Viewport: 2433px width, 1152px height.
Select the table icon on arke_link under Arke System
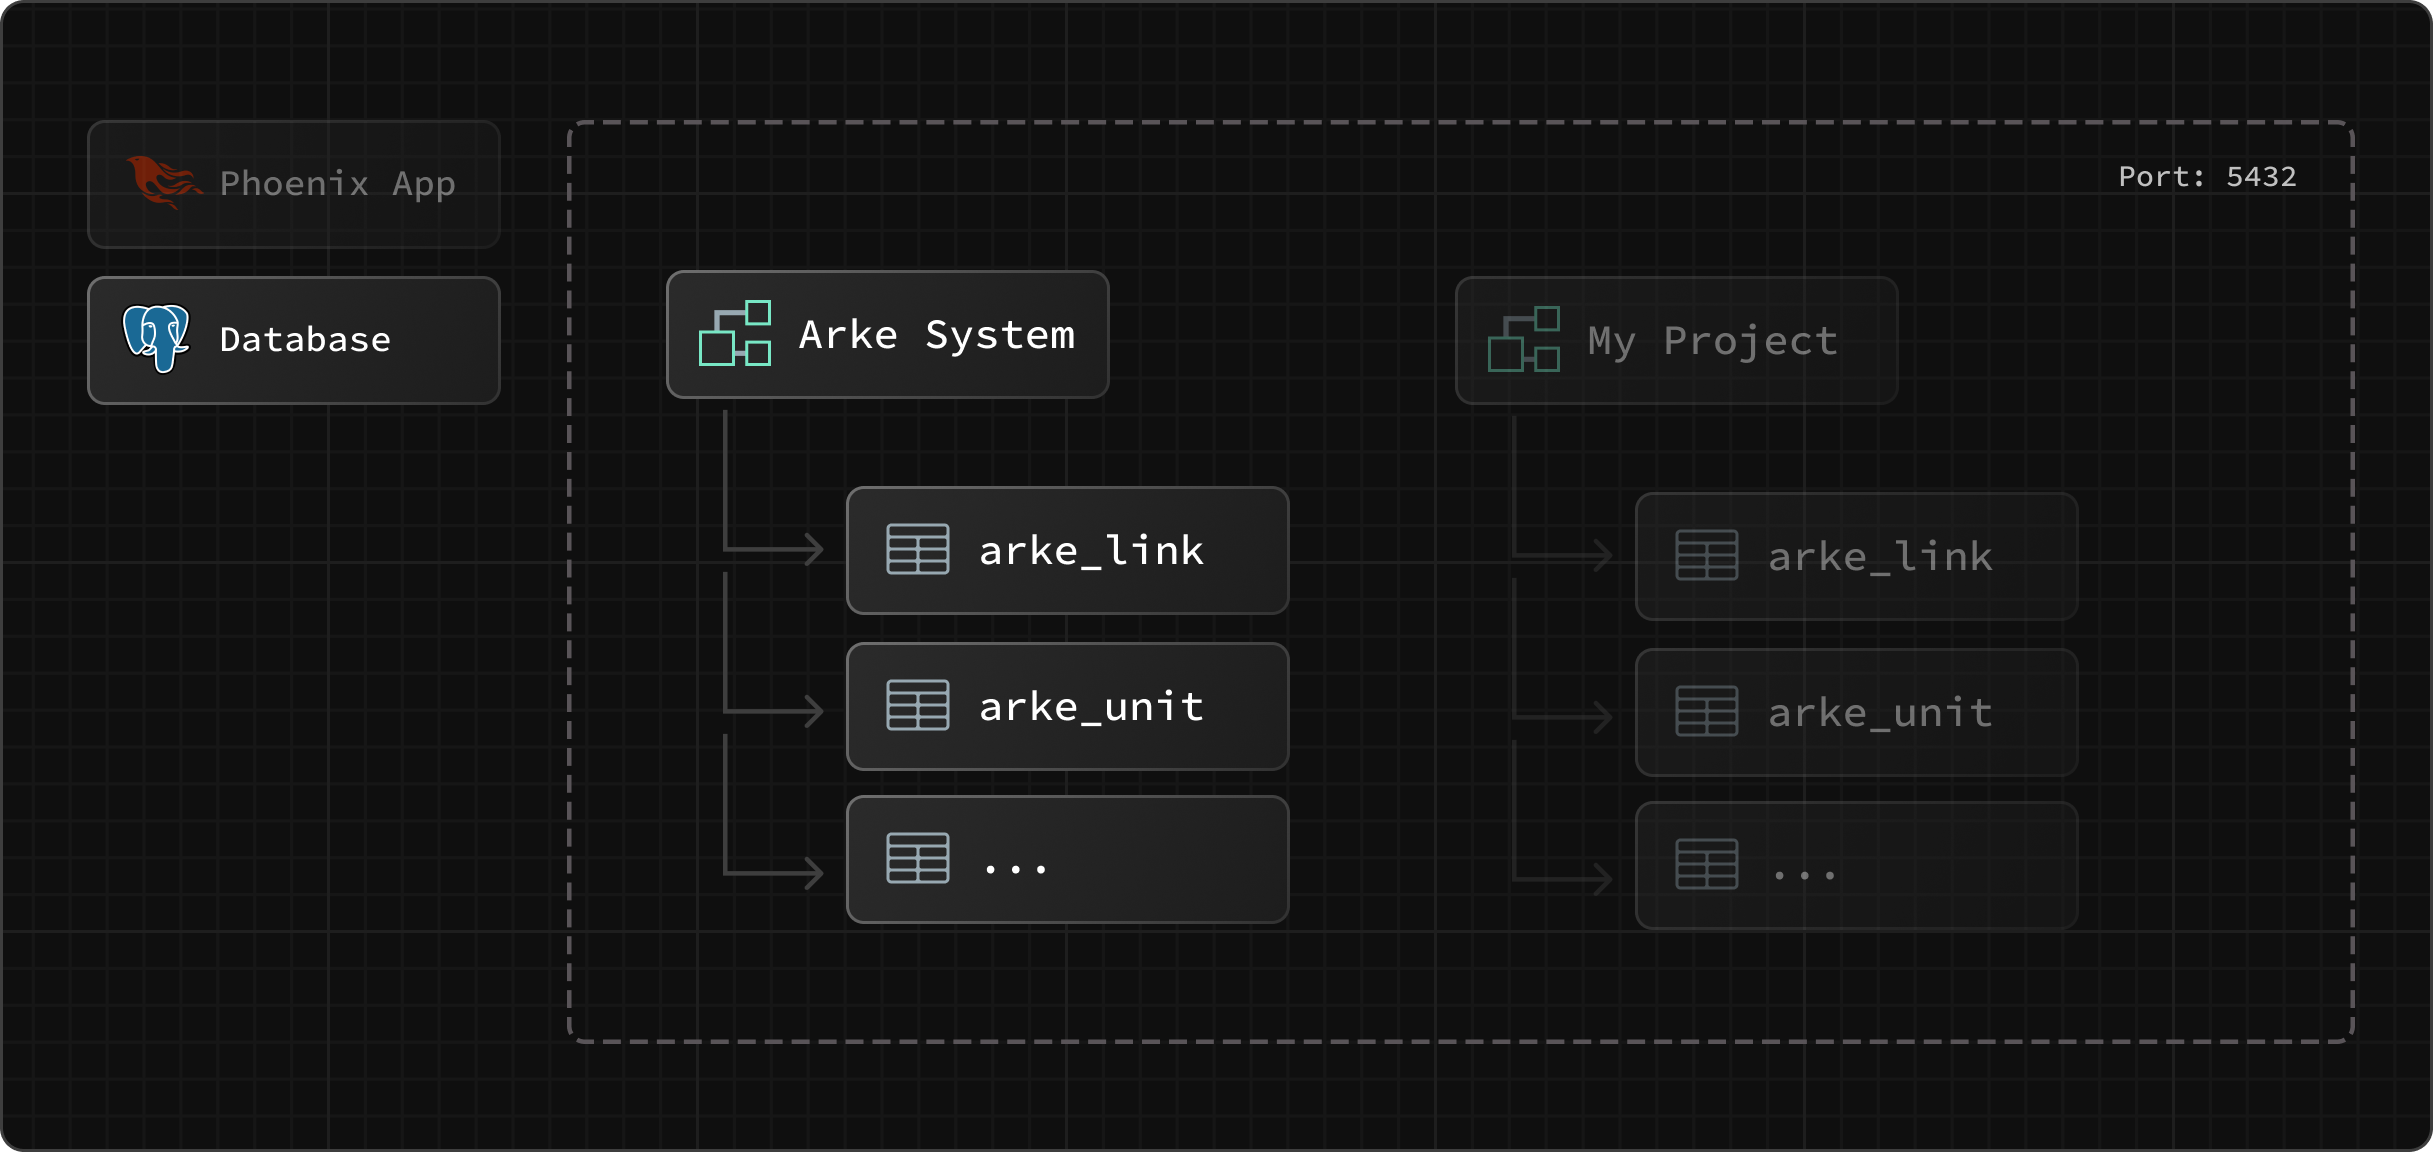pos(917,550)
